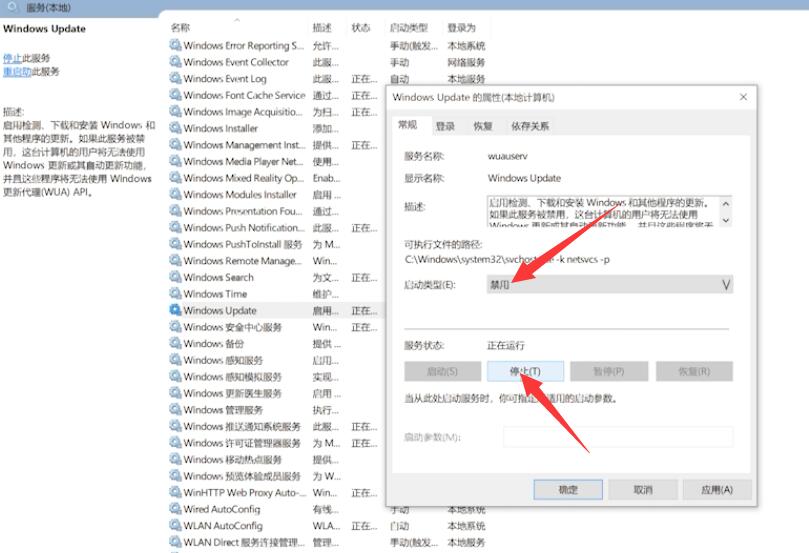Click gear icon beside Windows Remote Management

coord(175,261)
